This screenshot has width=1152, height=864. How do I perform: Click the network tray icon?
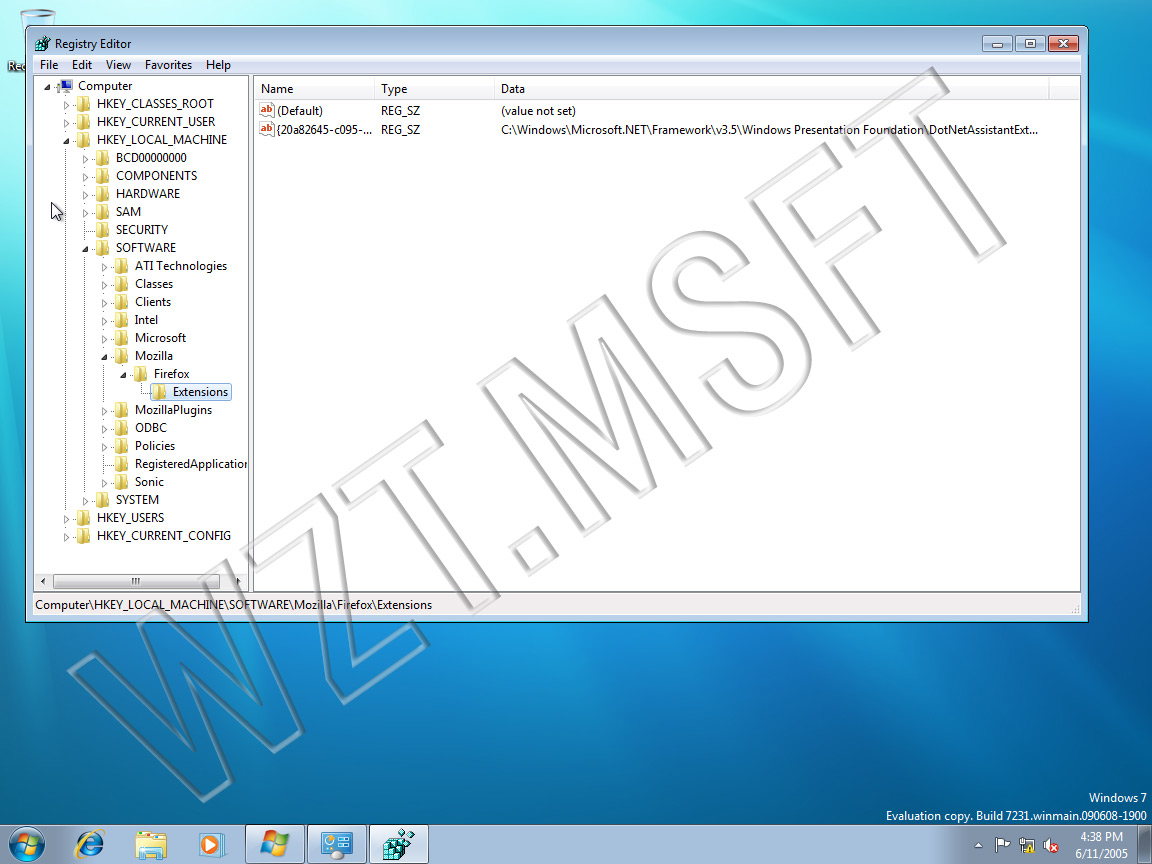(1026, 846)
